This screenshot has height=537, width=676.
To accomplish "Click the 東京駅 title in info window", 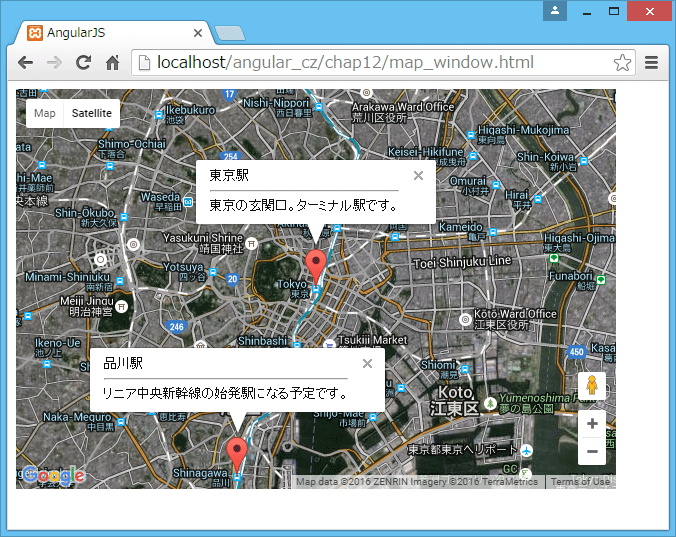I will 229,175.
